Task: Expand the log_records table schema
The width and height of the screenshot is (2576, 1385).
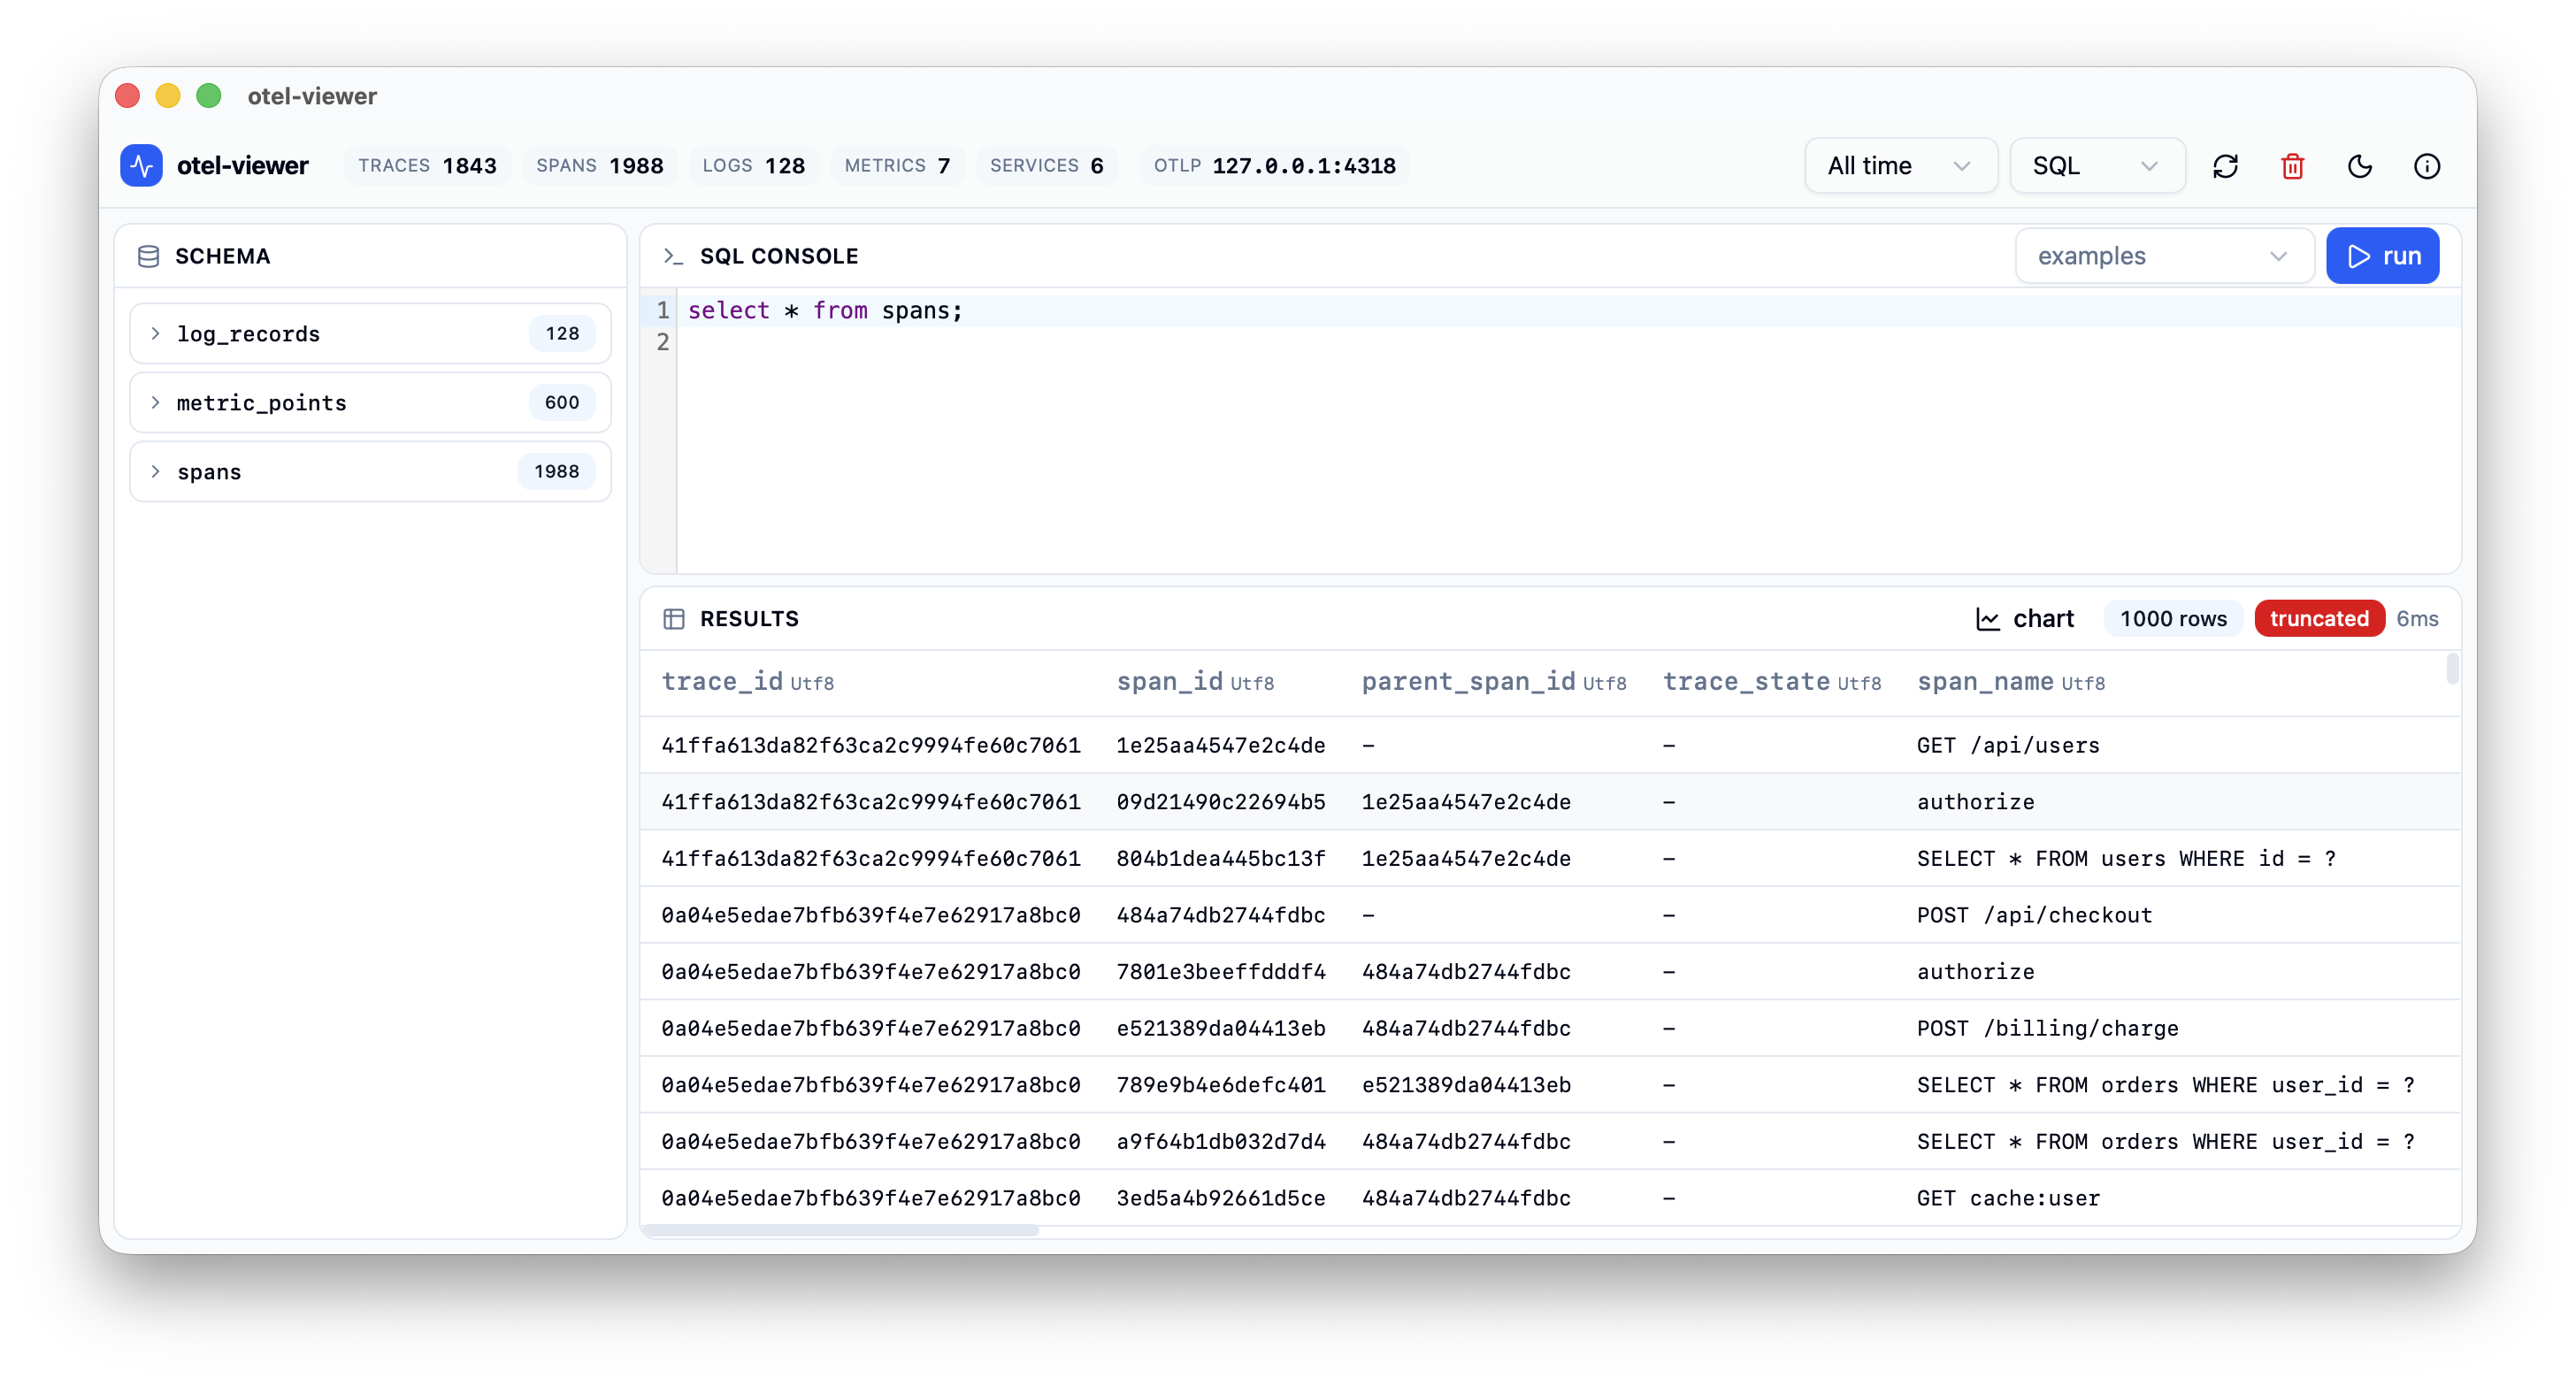Action: pyautogui.click(x=370, y=334)
